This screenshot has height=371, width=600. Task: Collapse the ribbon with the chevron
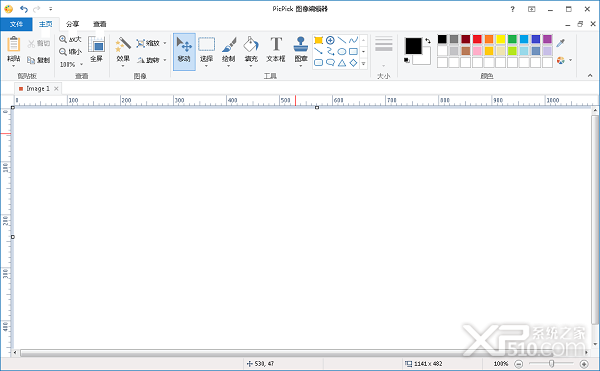590,76
